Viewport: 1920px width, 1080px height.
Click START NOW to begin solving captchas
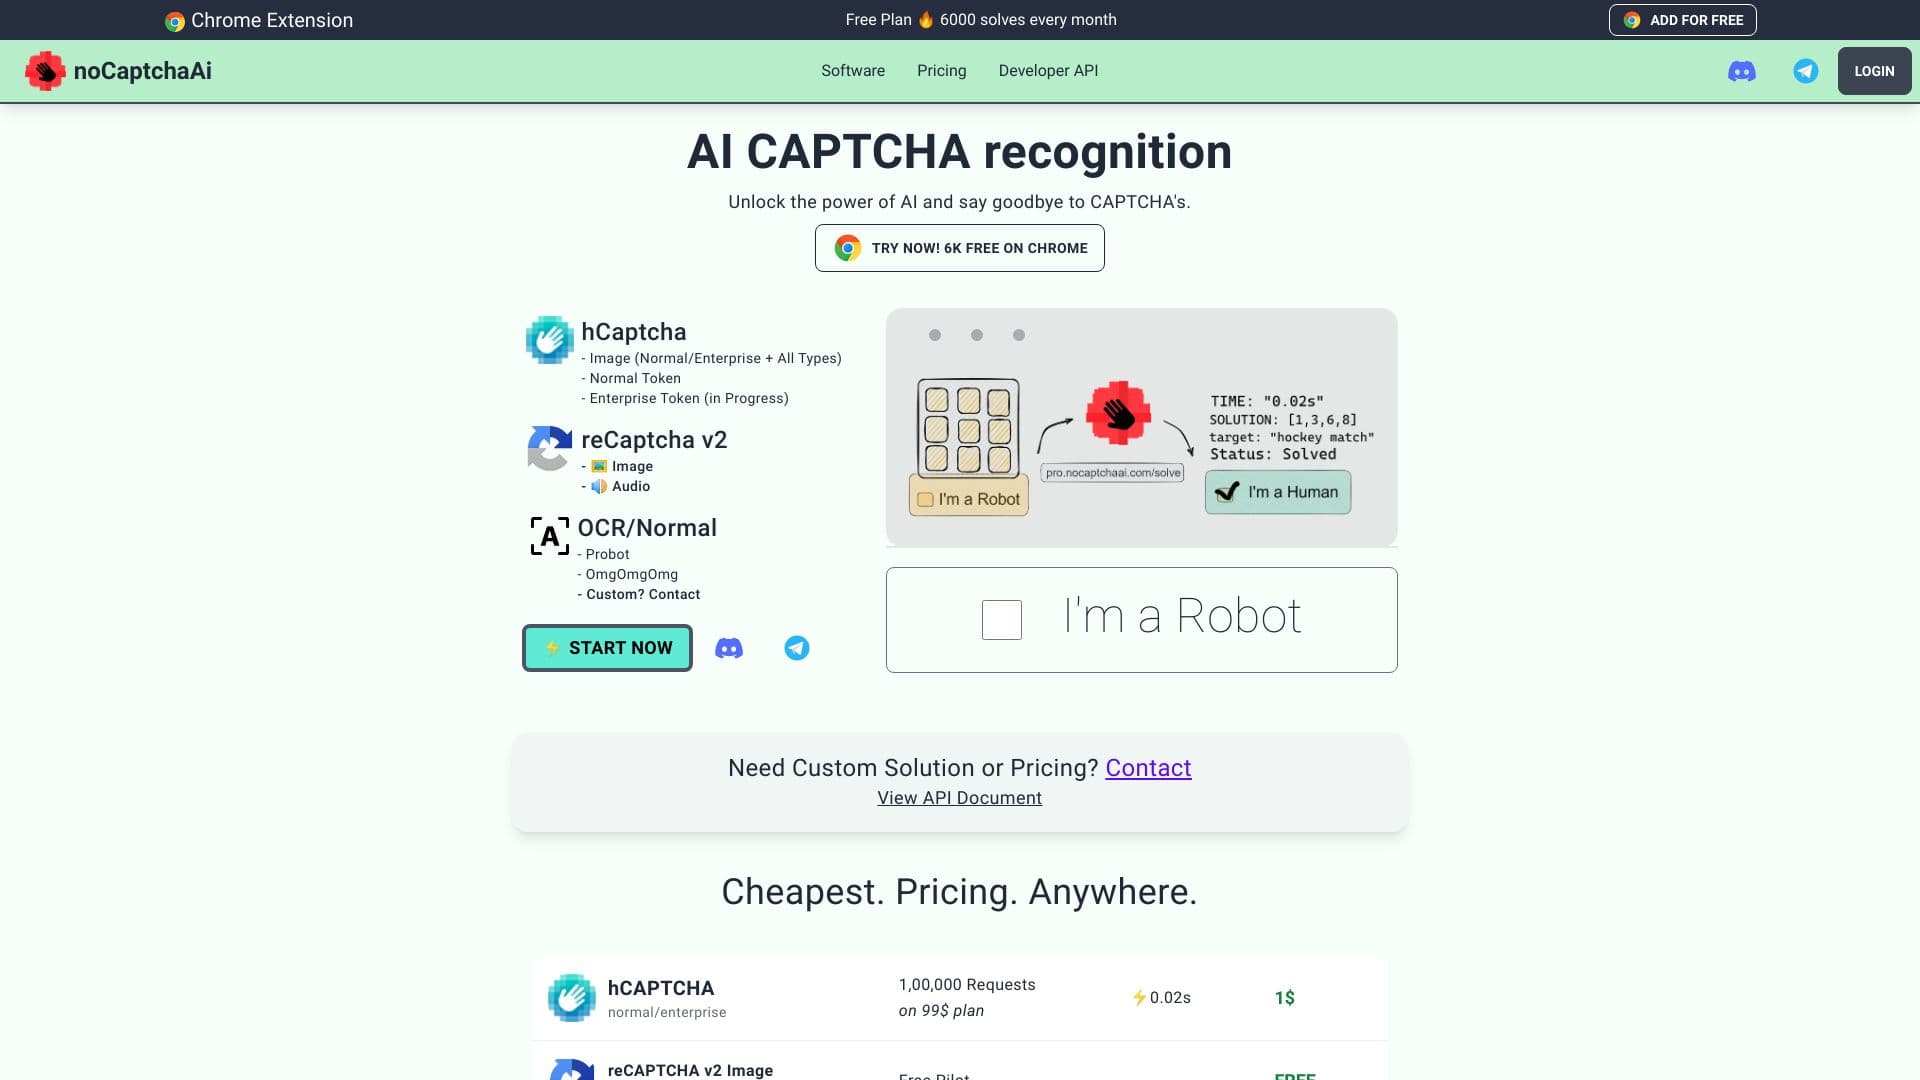click(607, 648)
